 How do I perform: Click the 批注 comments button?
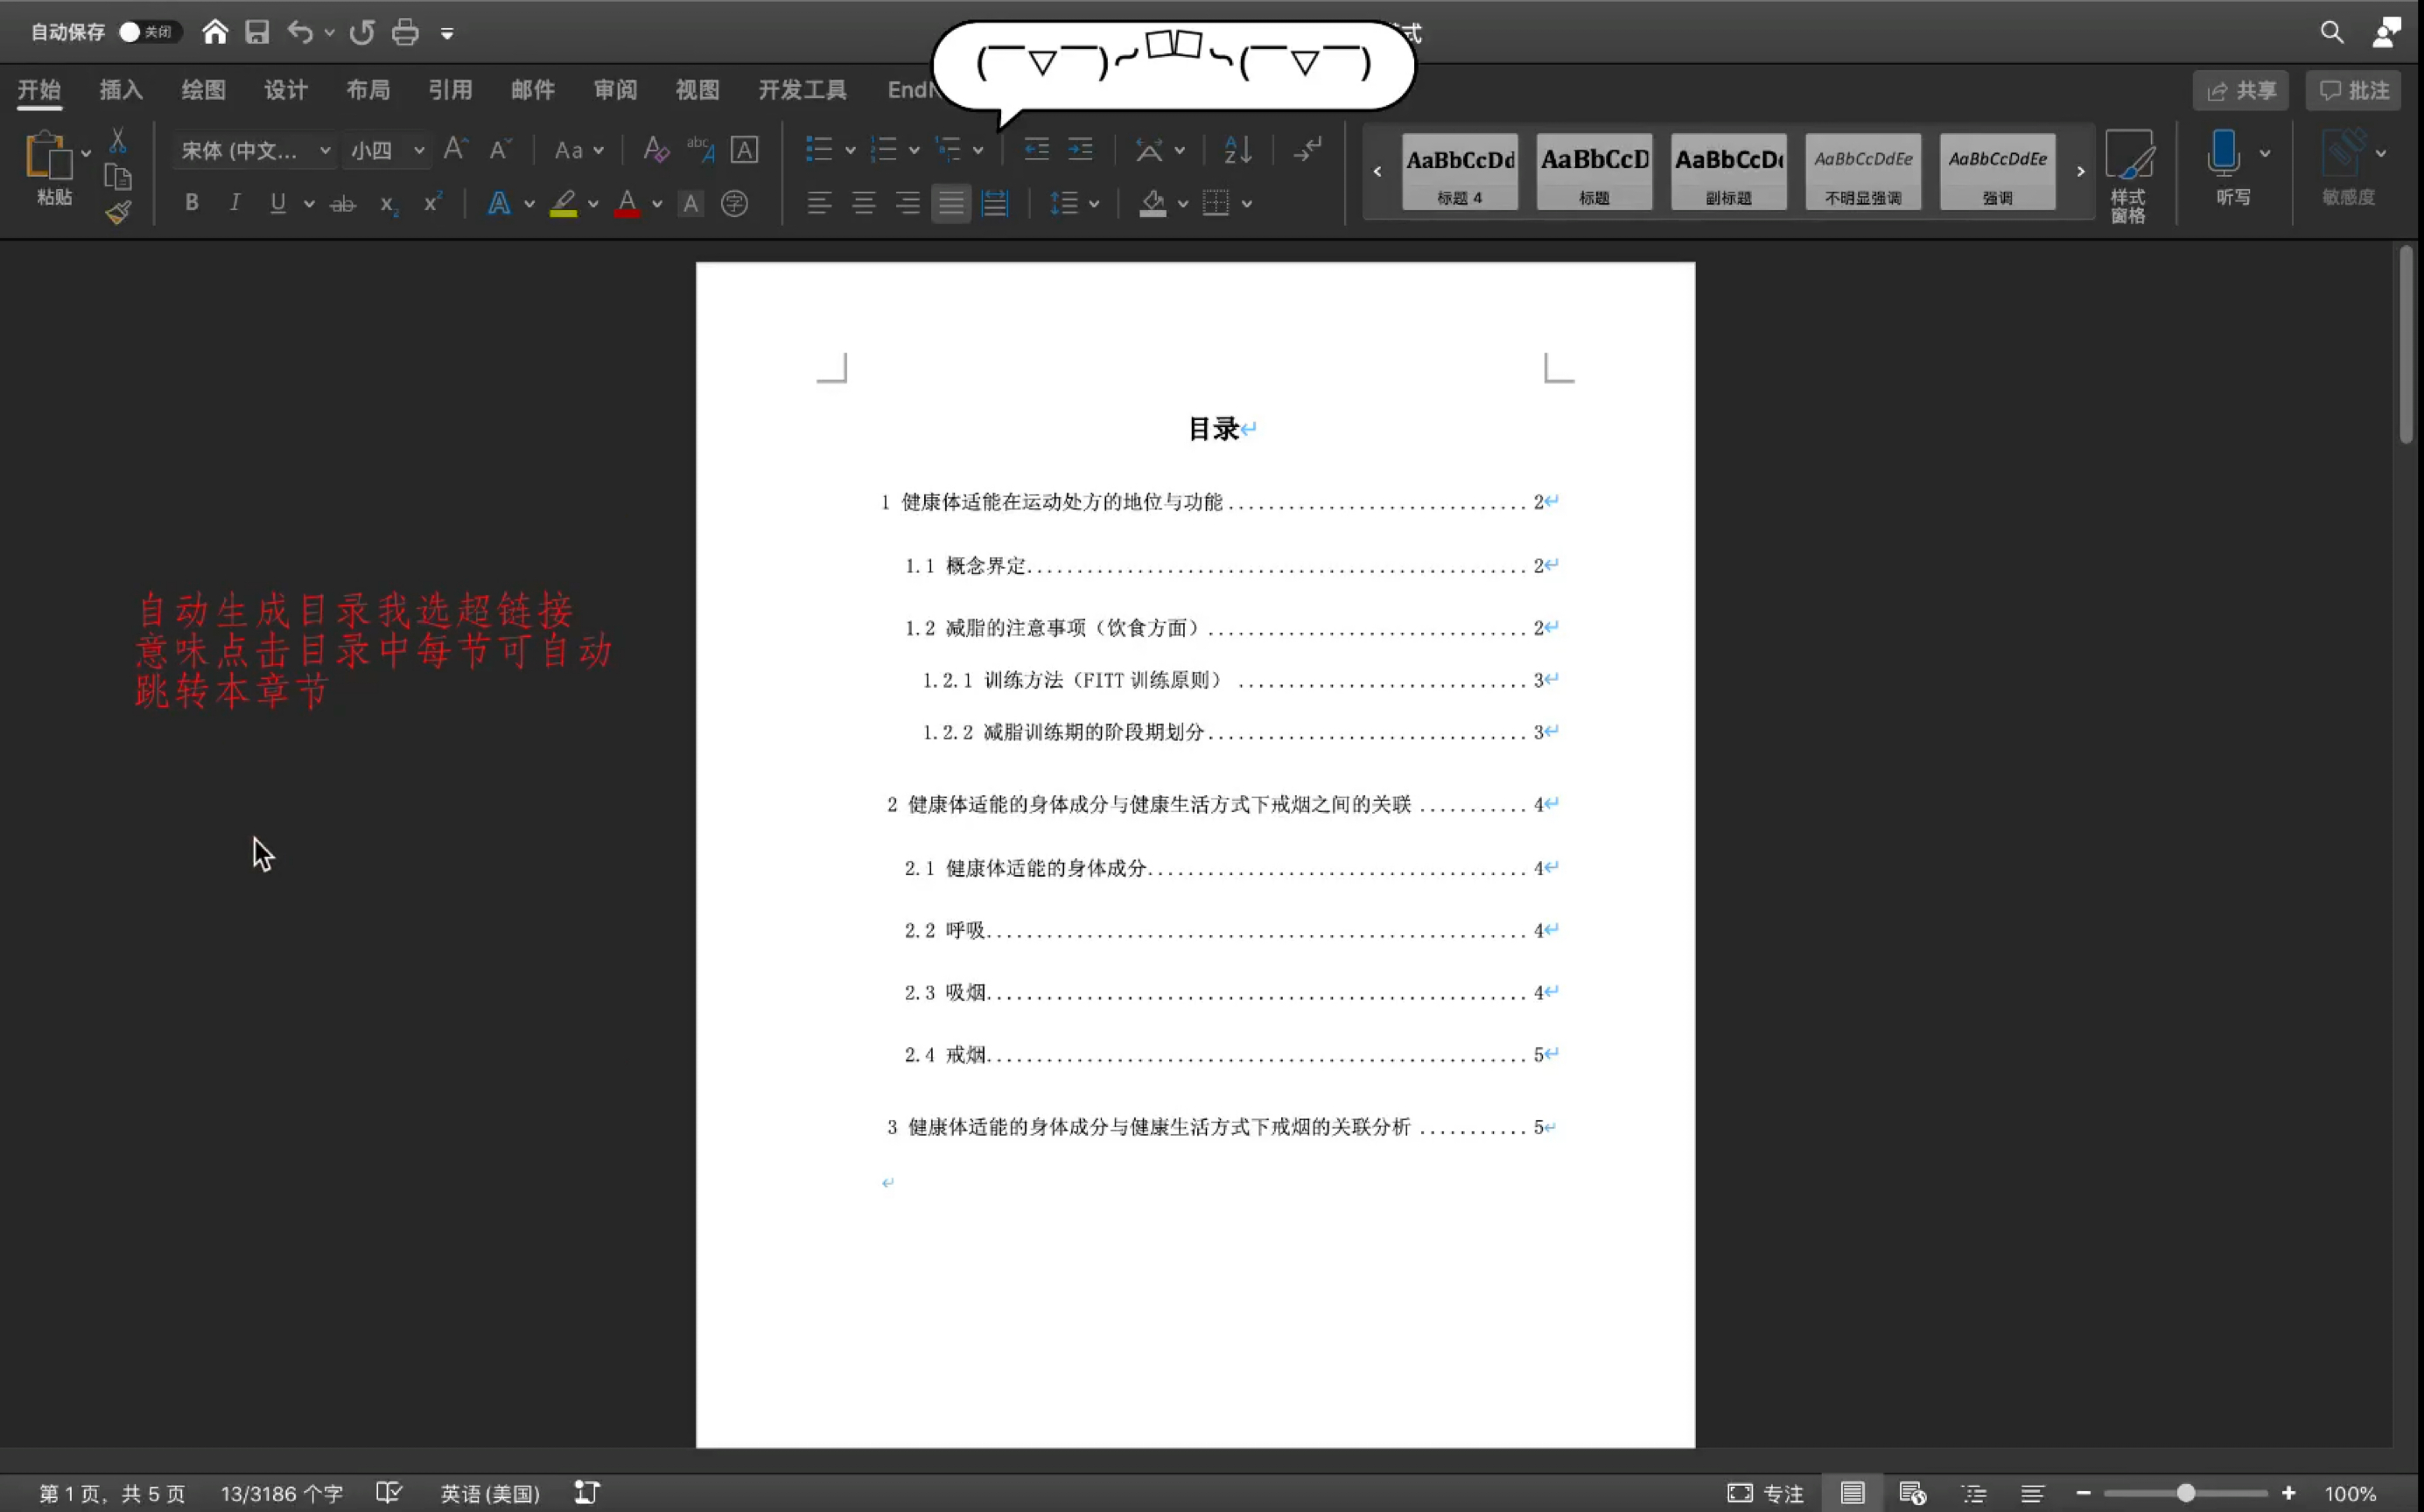(x=2354, y=91)
